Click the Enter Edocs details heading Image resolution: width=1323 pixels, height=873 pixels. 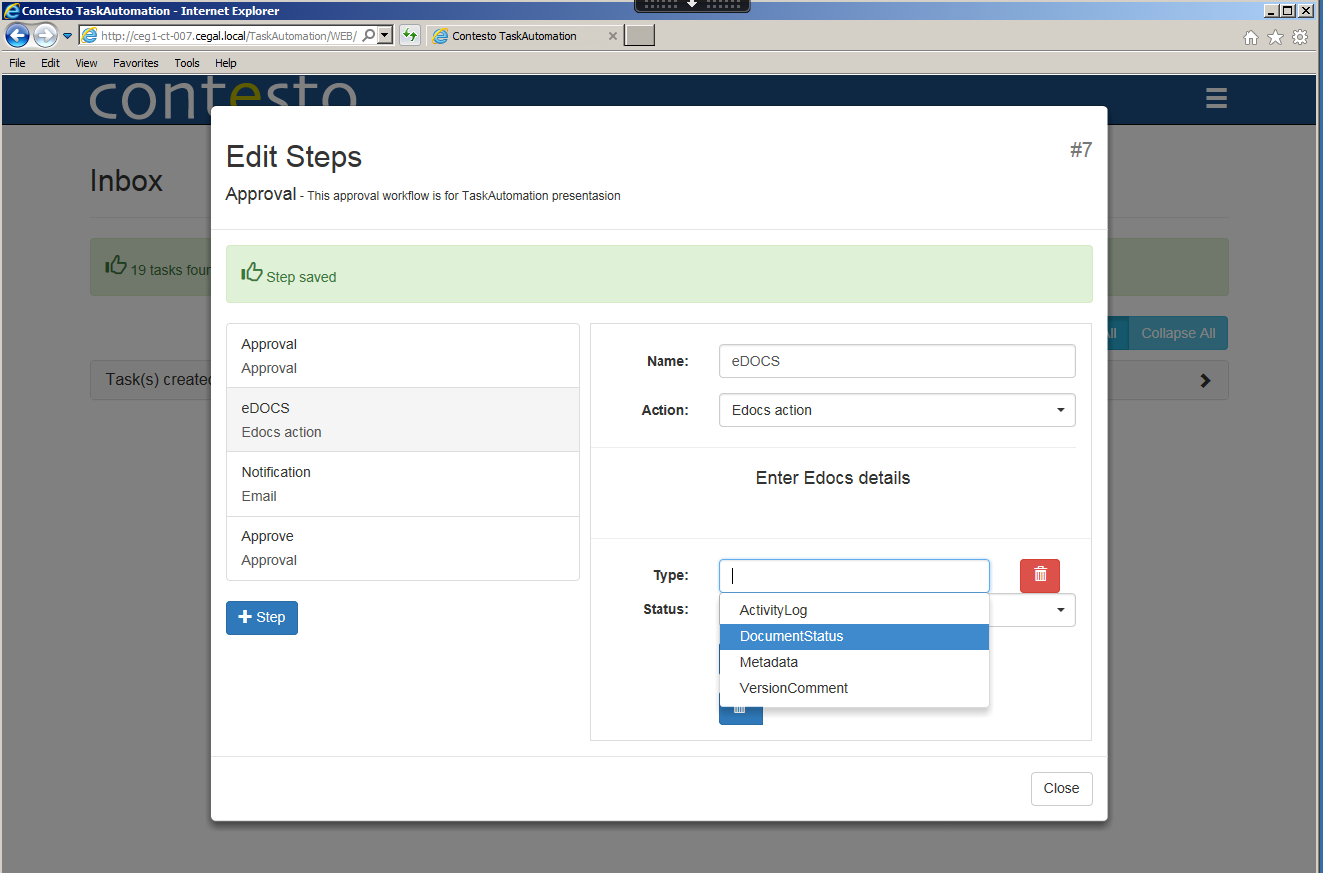click(x=833, y=478)
